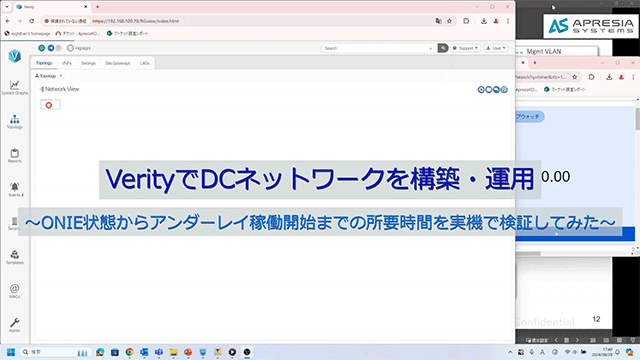Click the green status circle icon
Screen dimensions: 640x360
[x=42, y=48]
